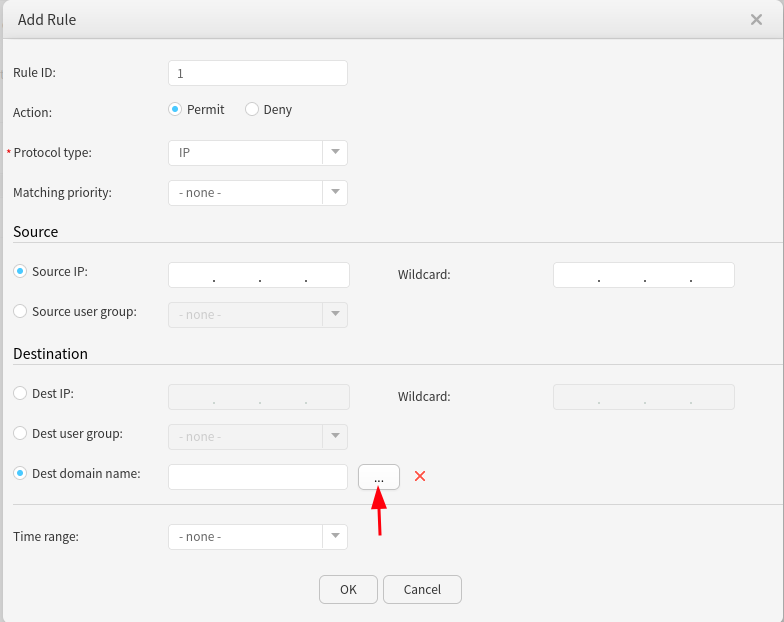Click the red X clear domain icon
Screen dimensions: 784x622
[420, 476]
